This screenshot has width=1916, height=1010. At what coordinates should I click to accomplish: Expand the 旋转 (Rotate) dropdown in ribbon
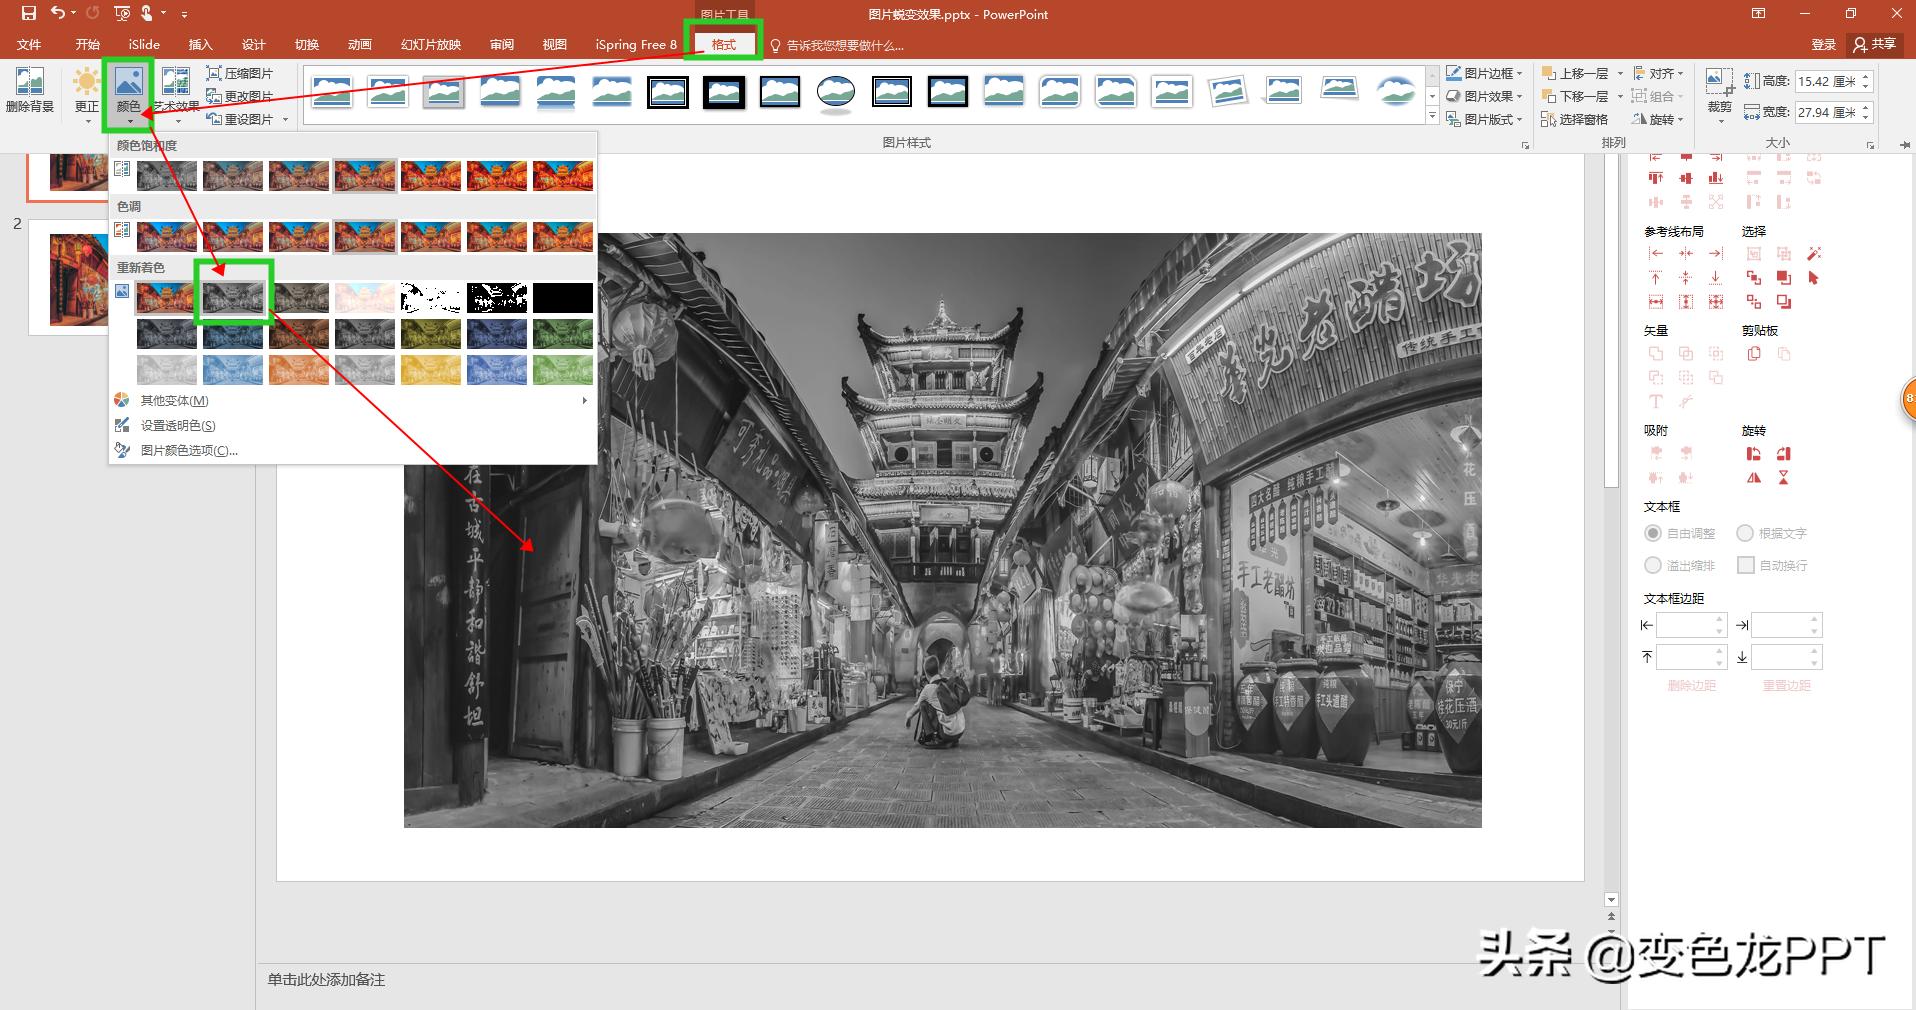1659,119
